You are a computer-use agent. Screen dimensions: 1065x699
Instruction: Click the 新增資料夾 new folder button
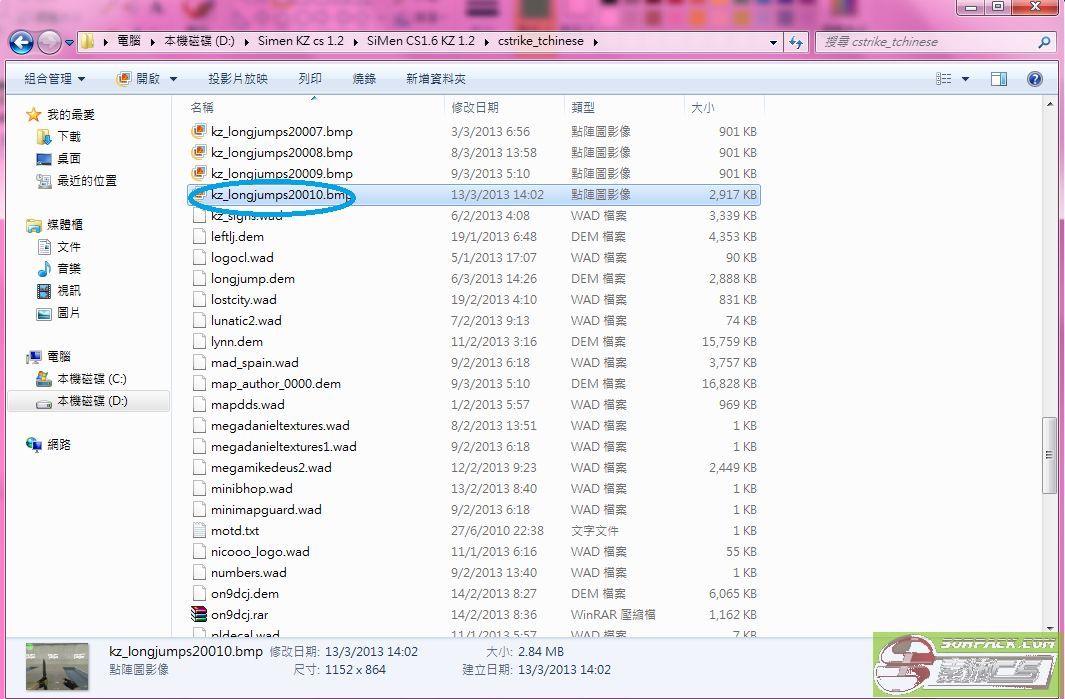point(435,79)
